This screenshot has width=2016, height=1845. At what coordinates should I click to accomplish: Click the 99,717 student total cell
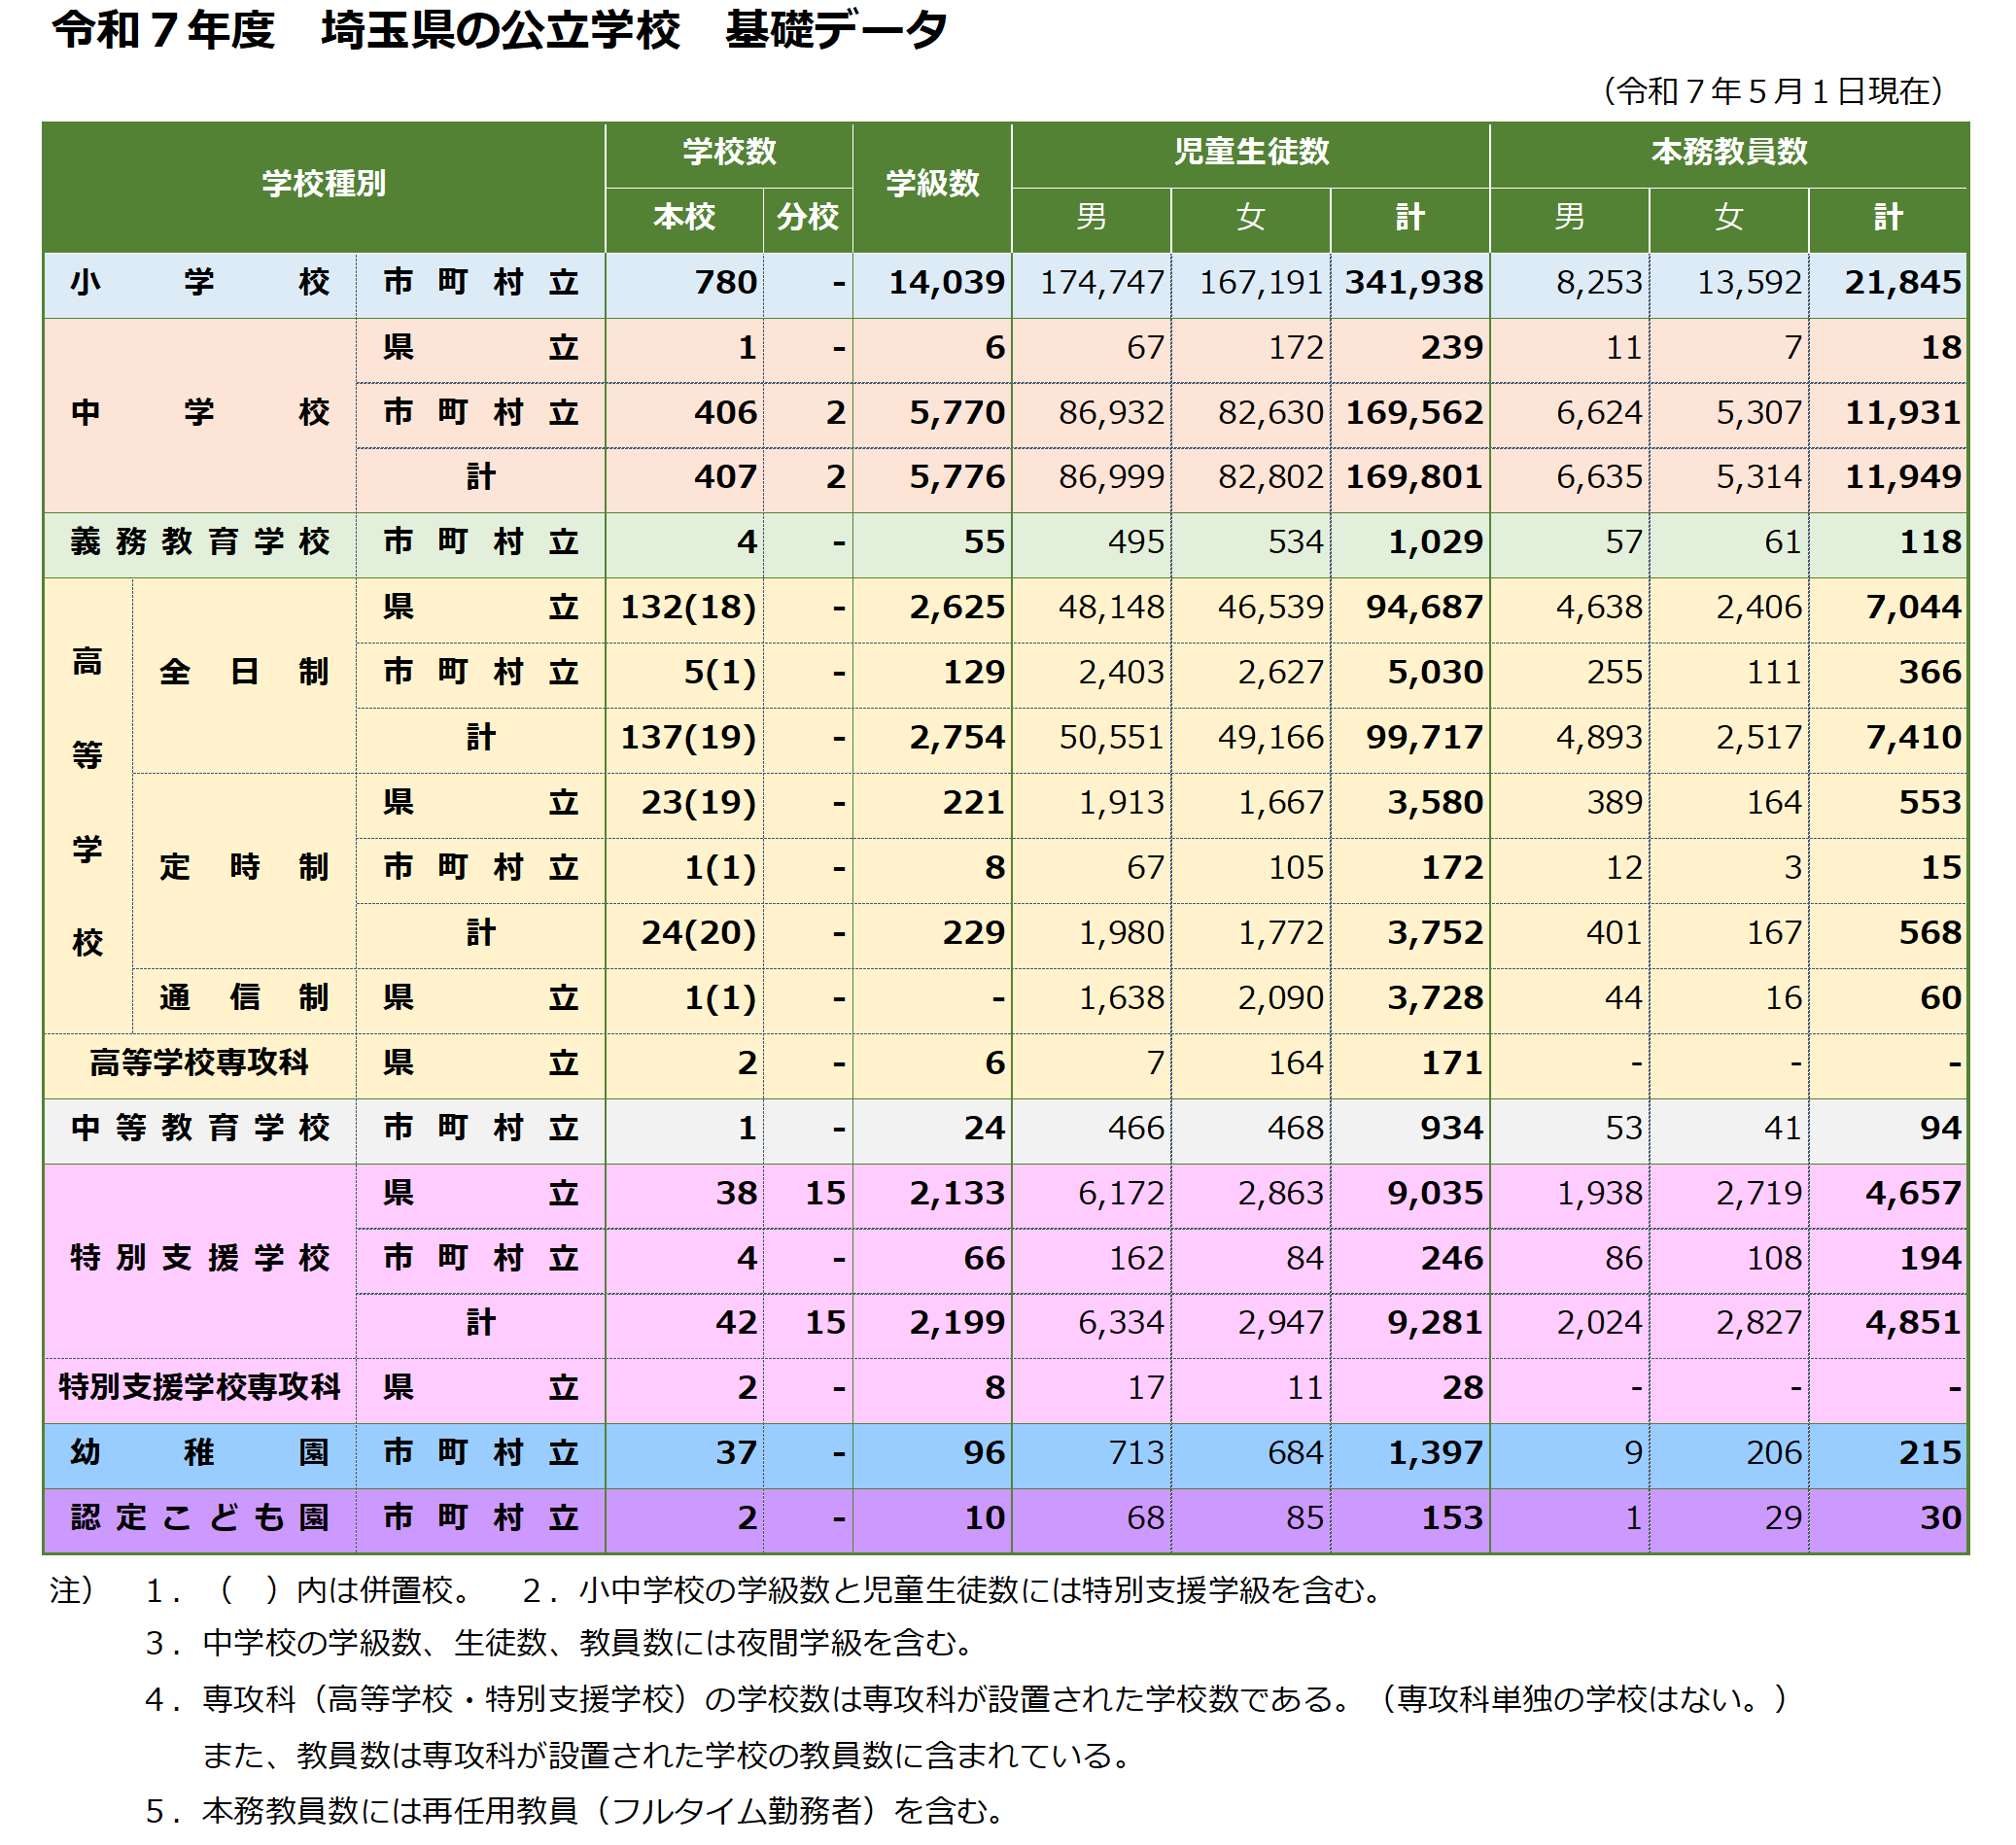1410,738
